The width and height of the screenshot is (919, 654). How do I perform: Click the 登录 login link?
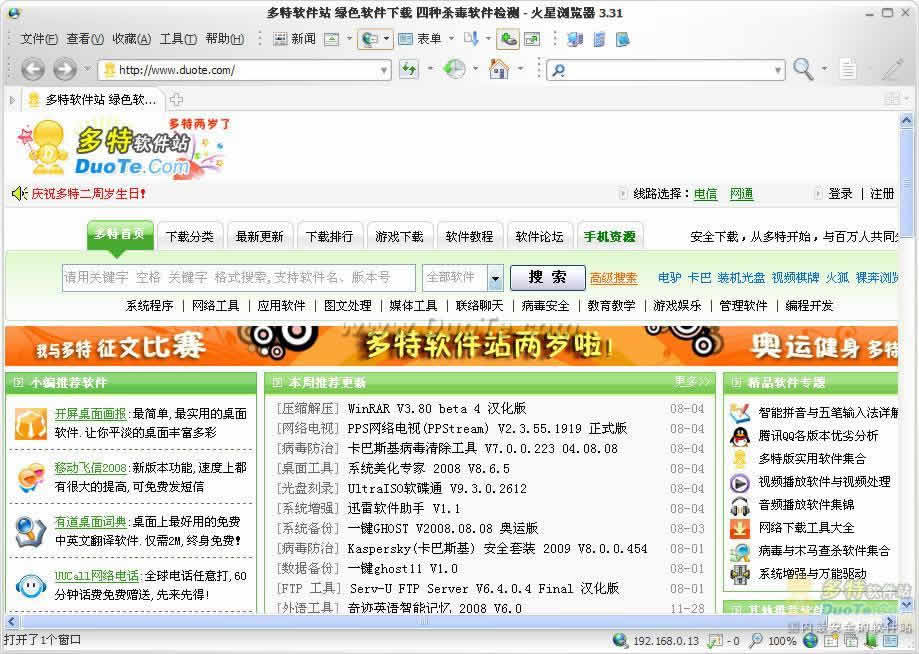(840, 193)
